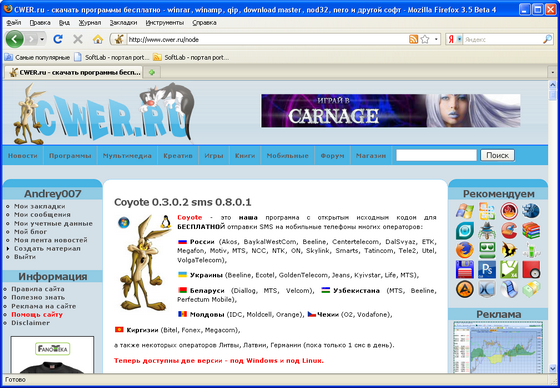This screenshot has width=560, height=388.
Task: Open the Помощь сайту link
Action: [37, 314]
